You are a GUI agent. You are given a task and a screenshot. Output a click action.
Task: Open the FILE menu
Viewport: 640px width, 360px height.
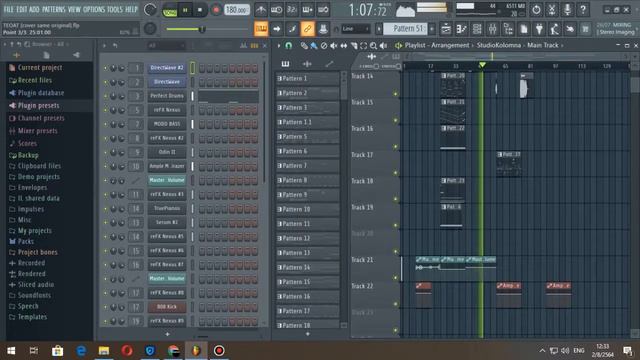click(x=8, y=9)
